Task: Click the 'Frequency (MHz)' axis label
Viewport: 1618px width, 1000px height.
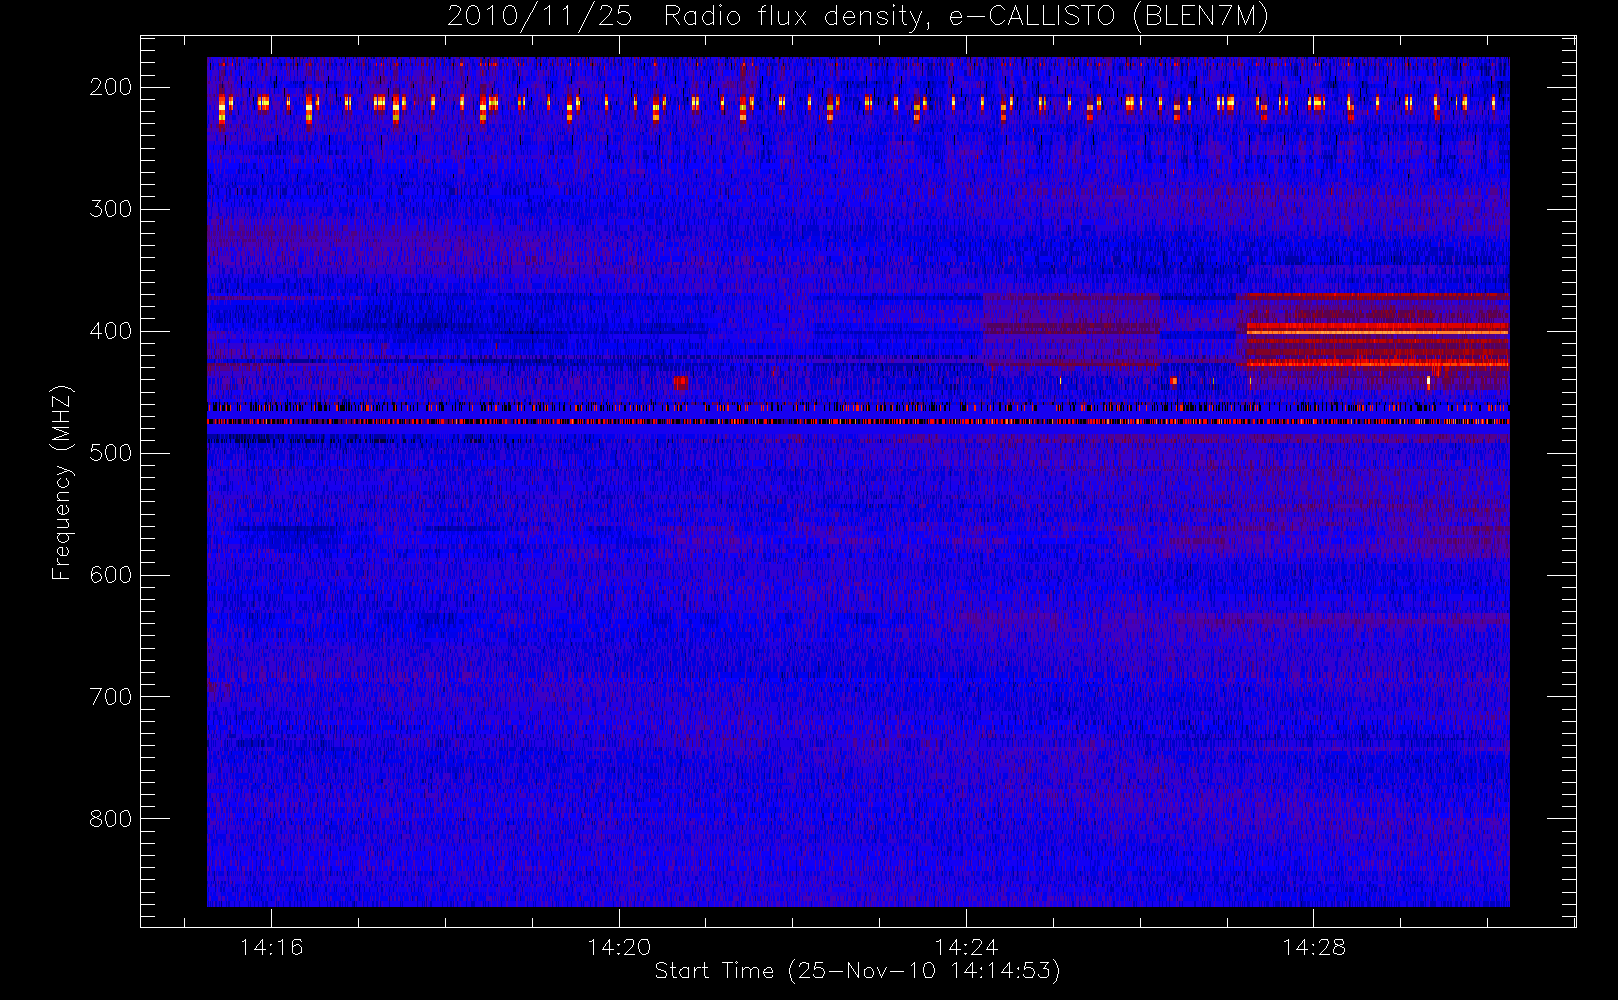Action: pos(62,482)
